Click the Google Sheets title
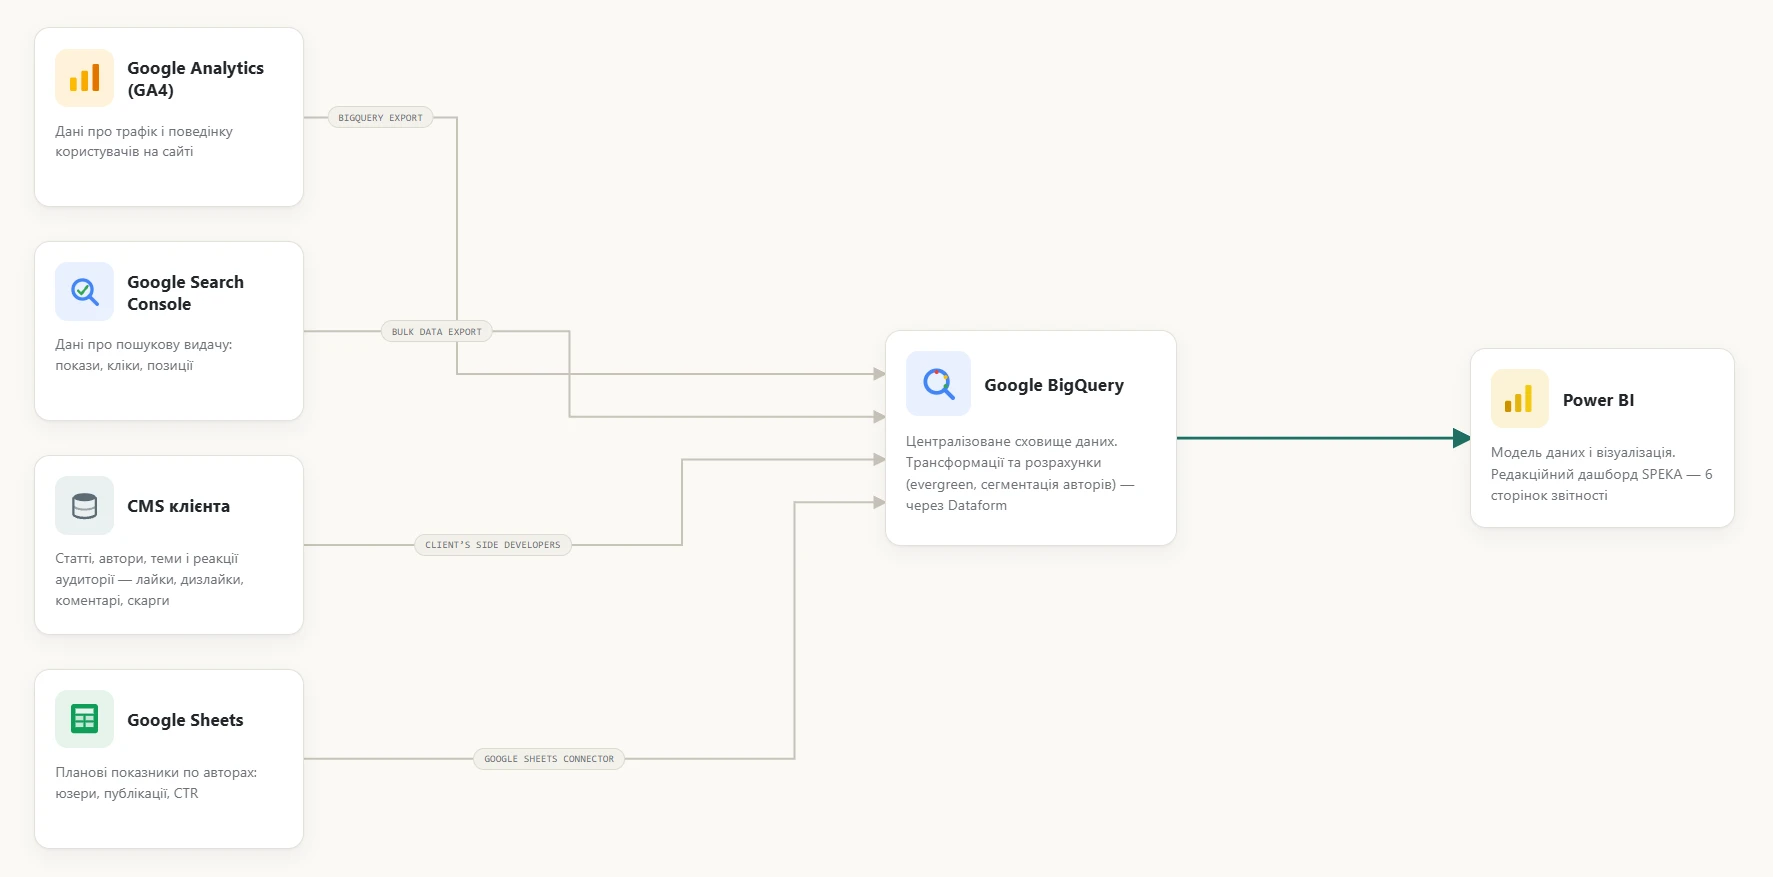 185,720
